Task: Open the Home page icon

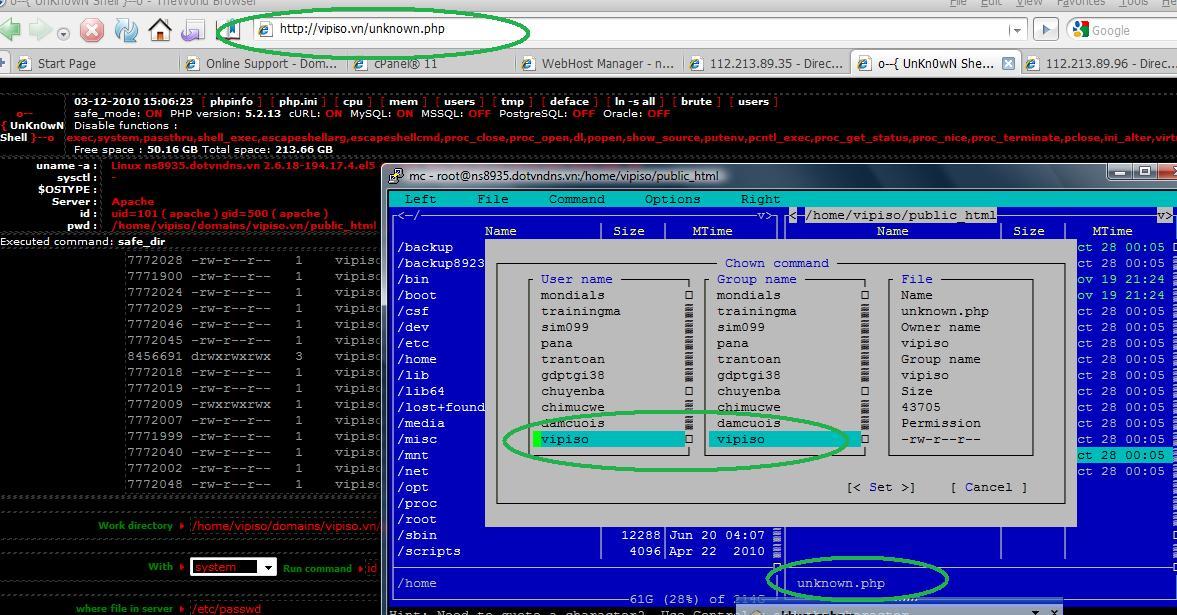Action: (x=159, y=30)
